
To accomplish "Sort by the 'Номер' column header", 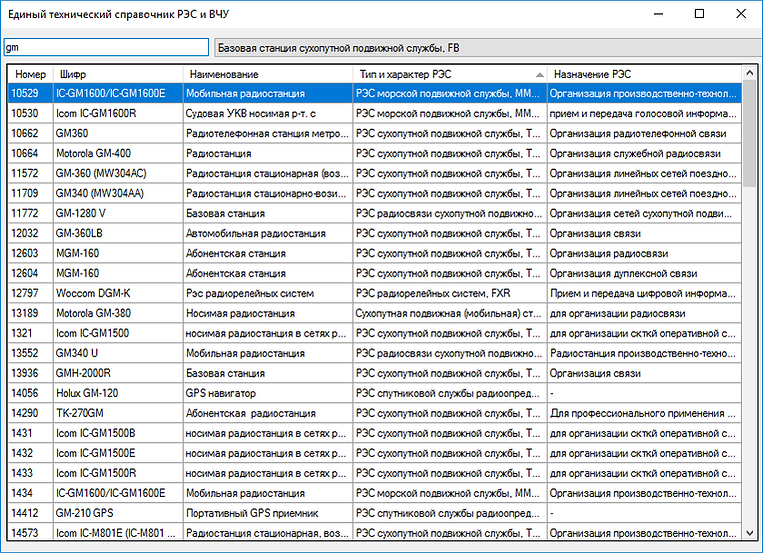I will pos(30,74).
